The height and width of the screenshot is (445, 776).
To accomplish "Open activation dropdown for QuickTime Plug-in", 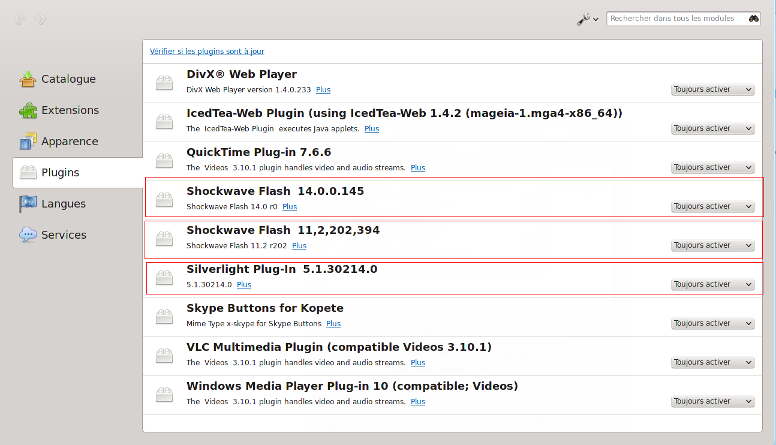I will [713, 168].
